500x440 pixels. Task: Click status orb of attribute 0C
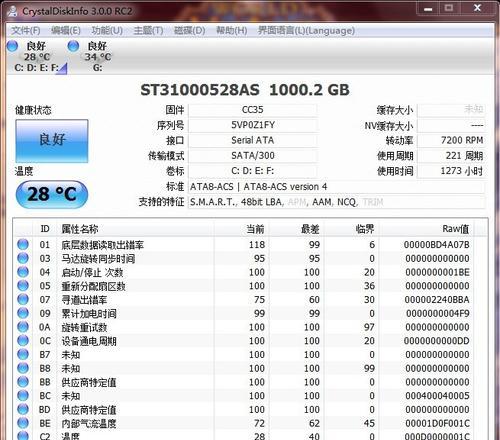pyautogui.click(x=23, y=340)
